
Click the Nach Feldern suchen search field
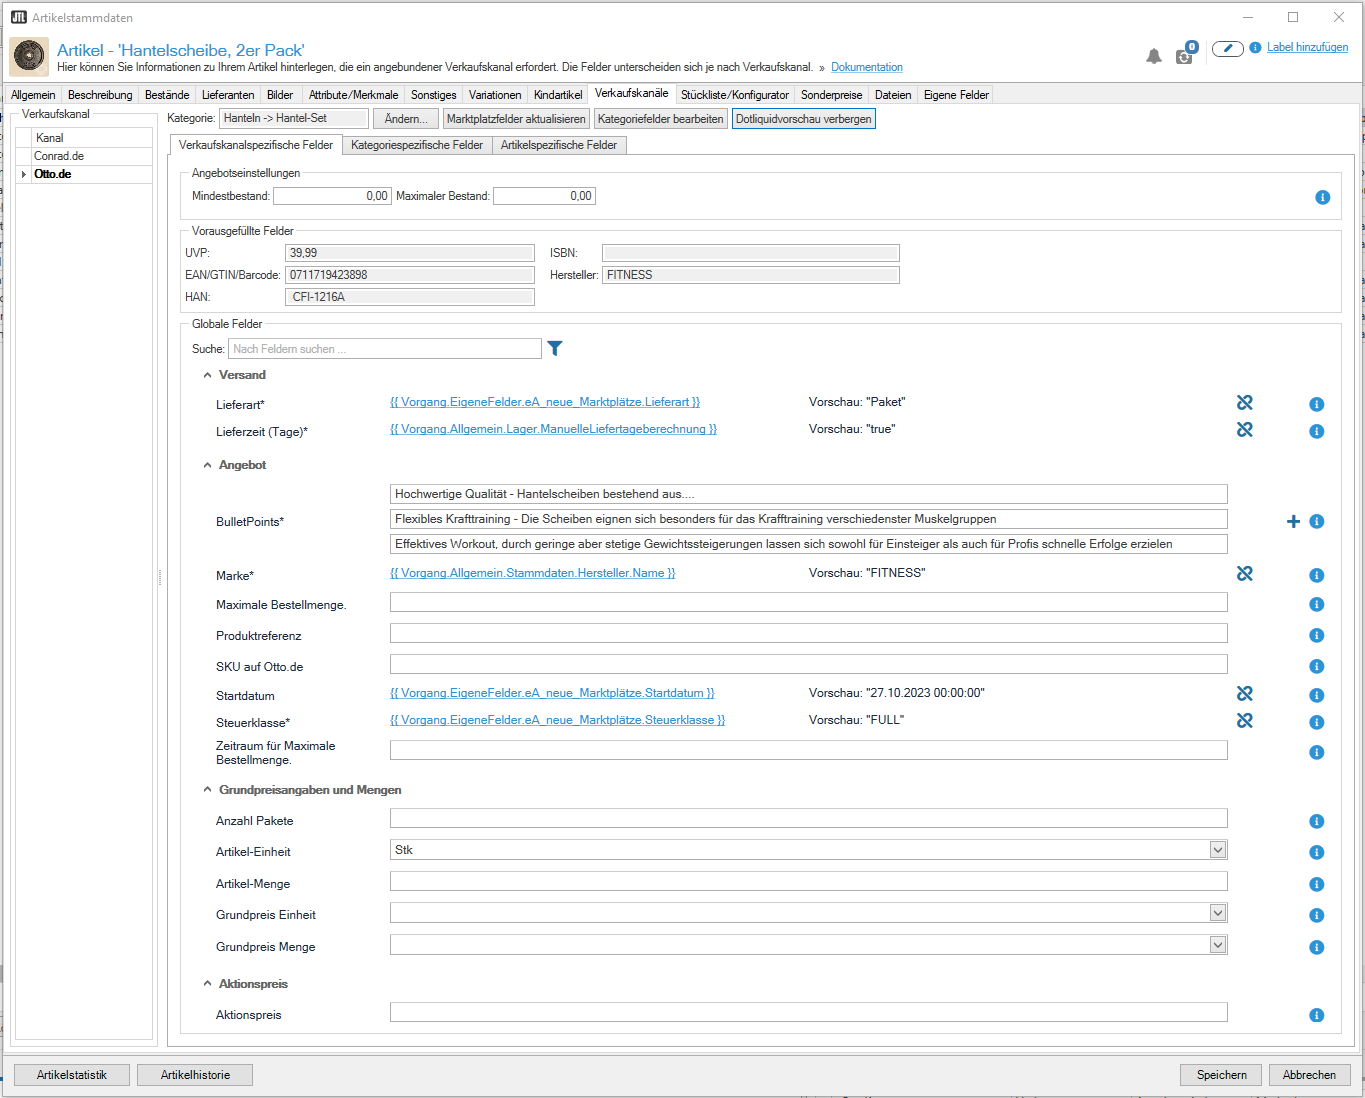click(x=385, y=349)
